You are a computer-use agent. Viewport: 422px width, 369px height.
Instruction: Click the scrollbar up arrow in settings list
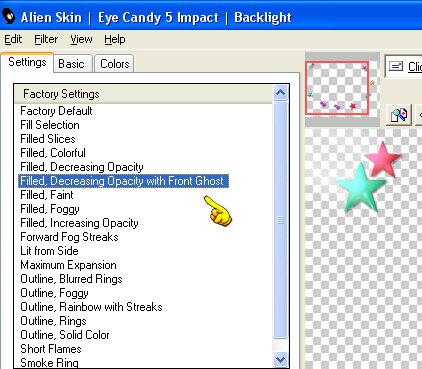[280, 92]
